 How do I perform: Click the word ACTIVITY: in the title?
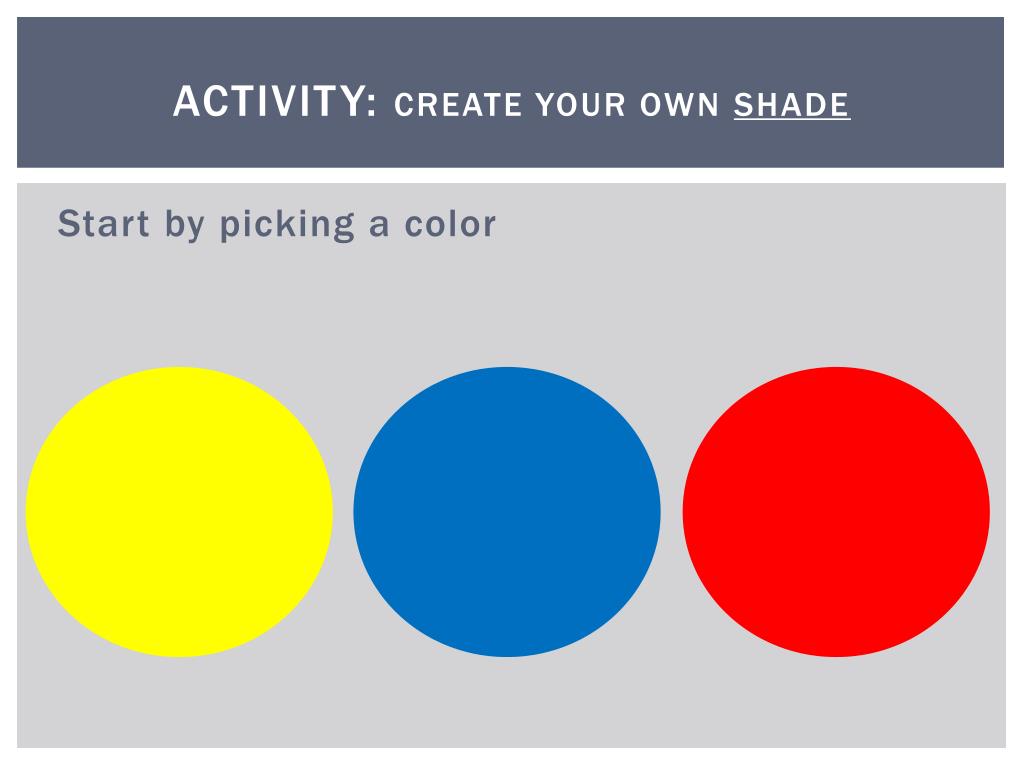(275, 101)
